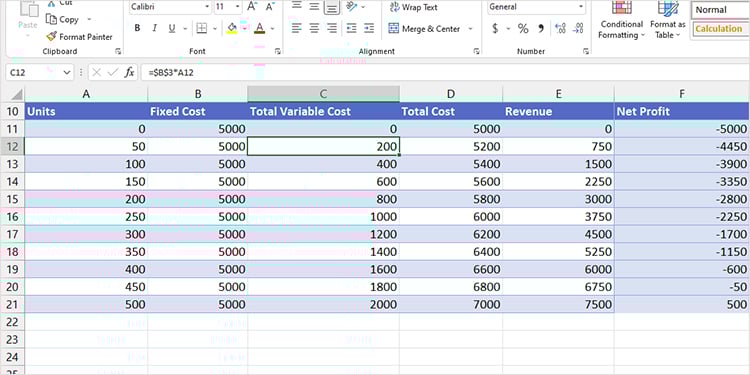Viewport: 750px width, 375px height.
Task: Select the Net Profit header cell
Action: click(x=682, y=111)
